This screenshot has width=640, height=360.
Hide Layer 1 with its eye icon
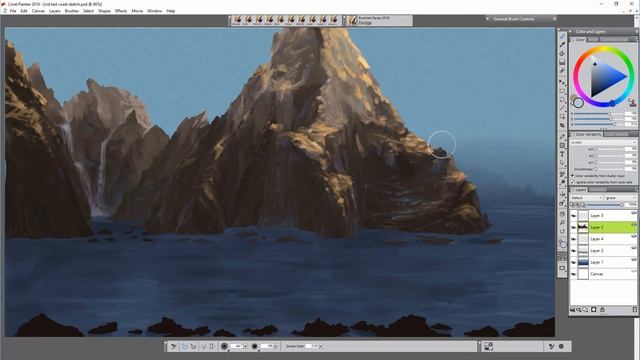574,262
